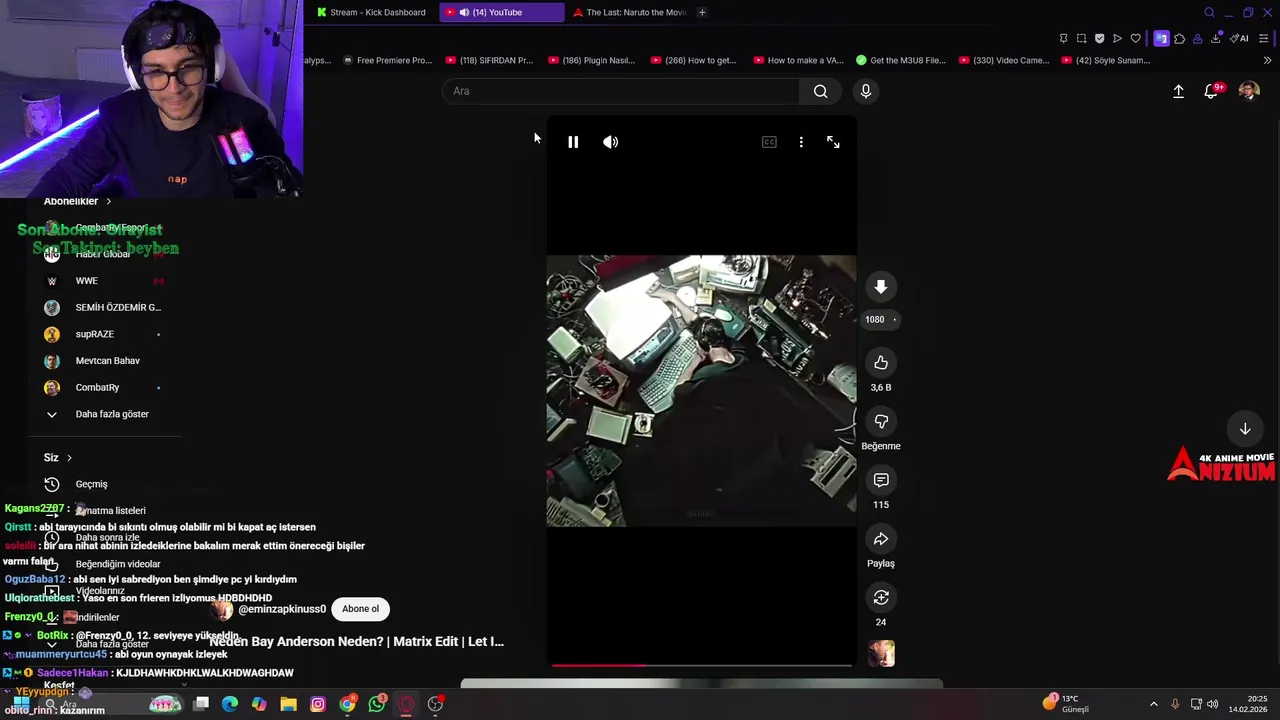
Task: Open the How to make a VA... bookmark
Action: click(x=798, y=60)
